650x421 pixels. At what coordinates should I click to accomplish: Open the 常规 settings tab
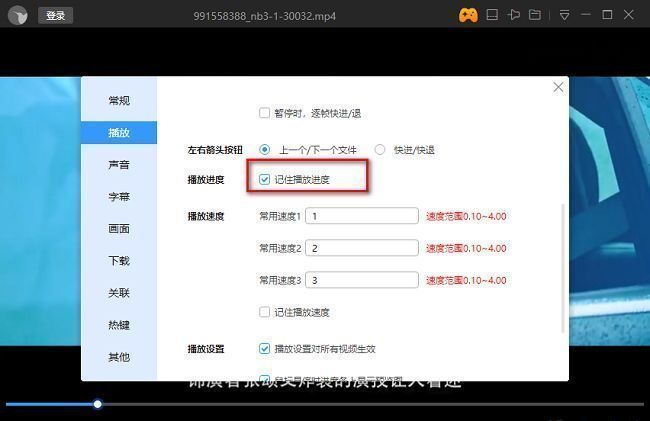119,101
